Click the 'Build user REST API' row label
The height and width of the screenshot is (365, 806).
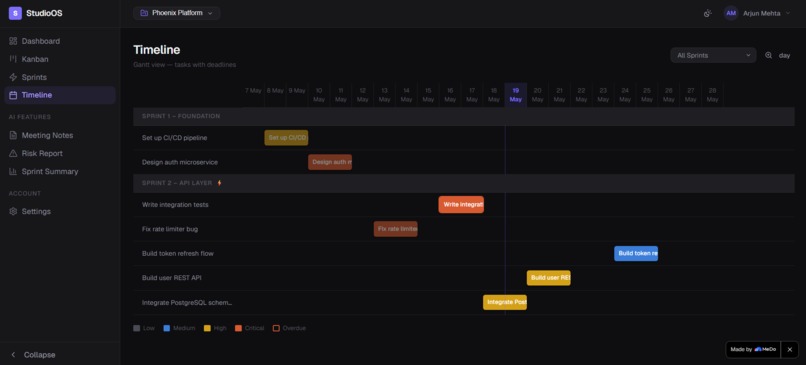[x=172, y=278]
